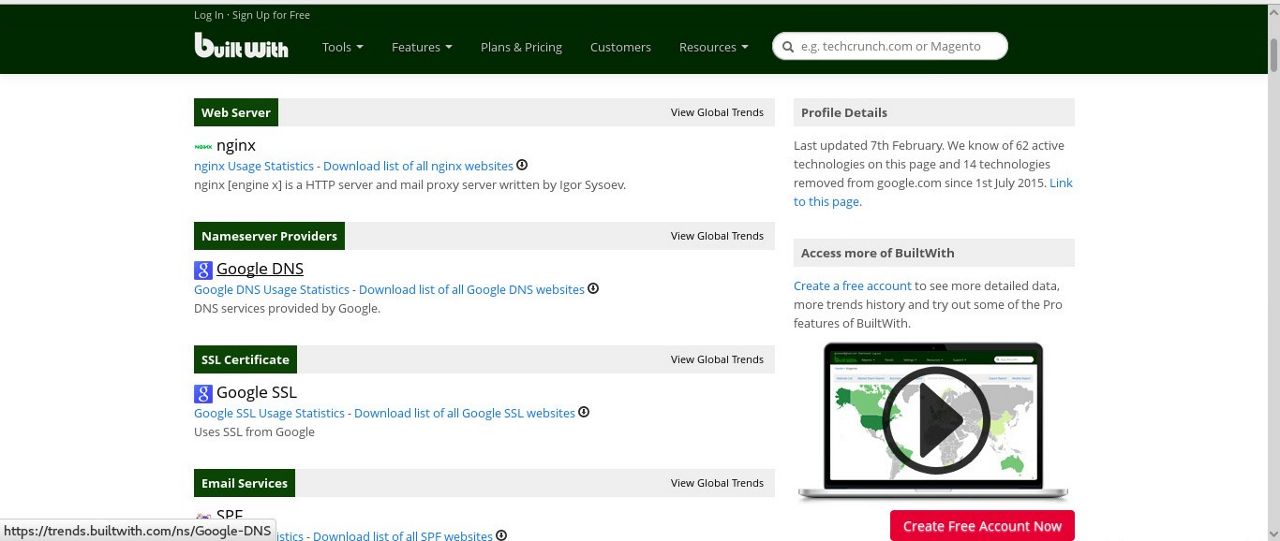The image size is (1280, 541).
Task: Click the nginx logo icon
Action: click(x=203, y=146)
